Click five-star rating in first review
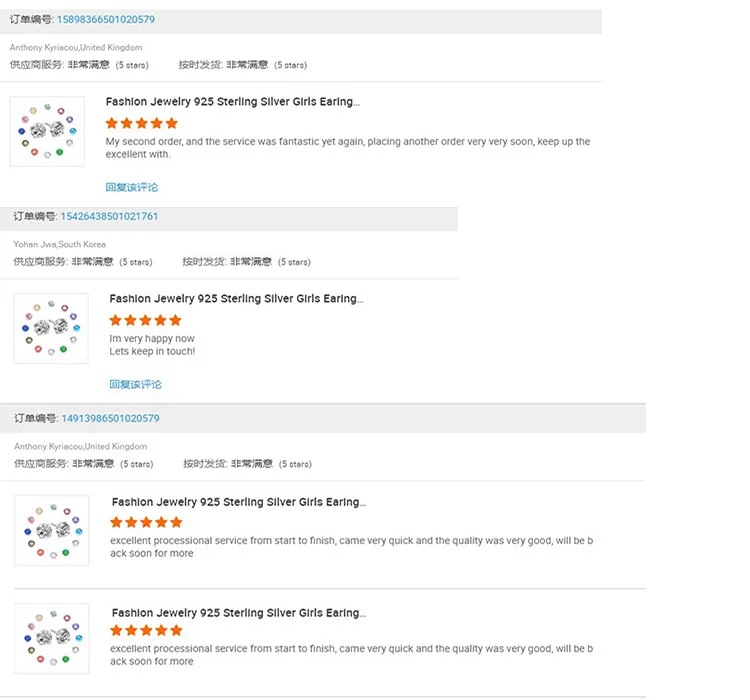 (142, 123)
